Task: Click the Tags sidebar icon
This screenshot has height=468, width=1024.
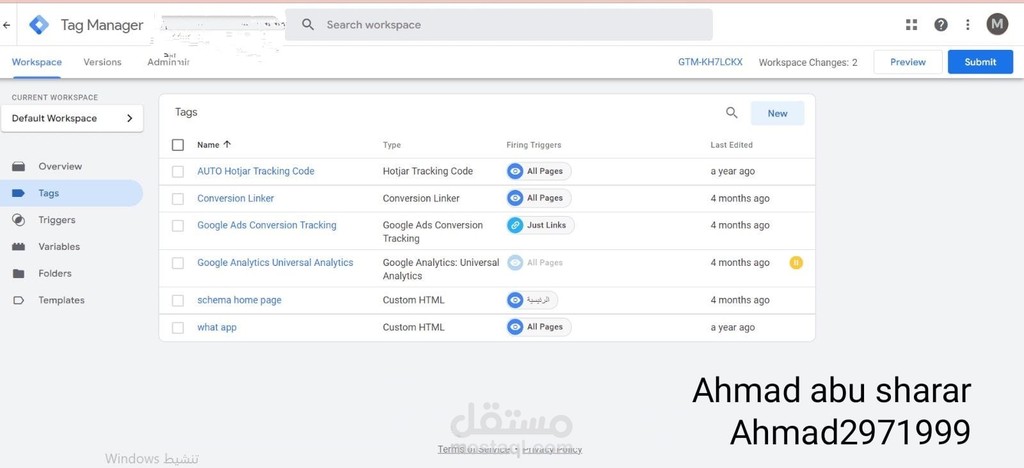Action: click(x=18, y=193)
